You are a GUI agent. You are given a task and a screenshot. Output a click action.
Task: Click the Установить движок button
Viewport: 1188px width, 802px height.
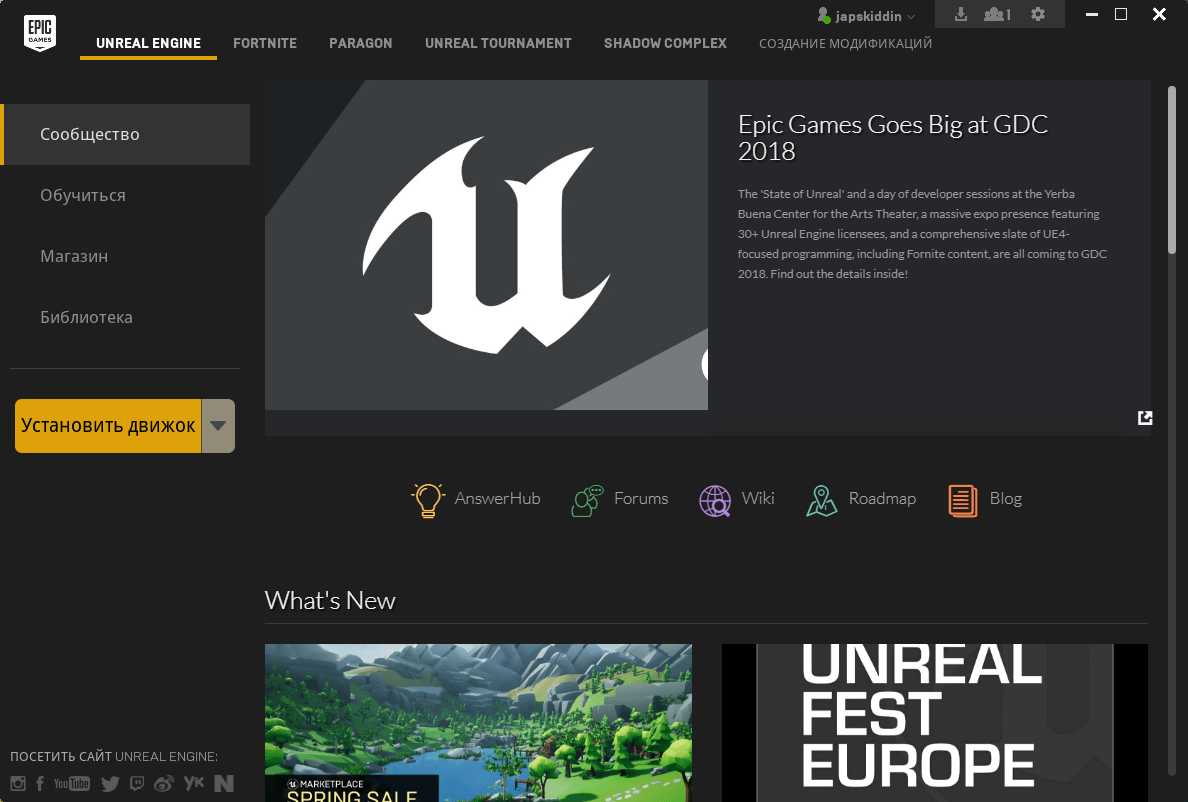tap(108, 426)
